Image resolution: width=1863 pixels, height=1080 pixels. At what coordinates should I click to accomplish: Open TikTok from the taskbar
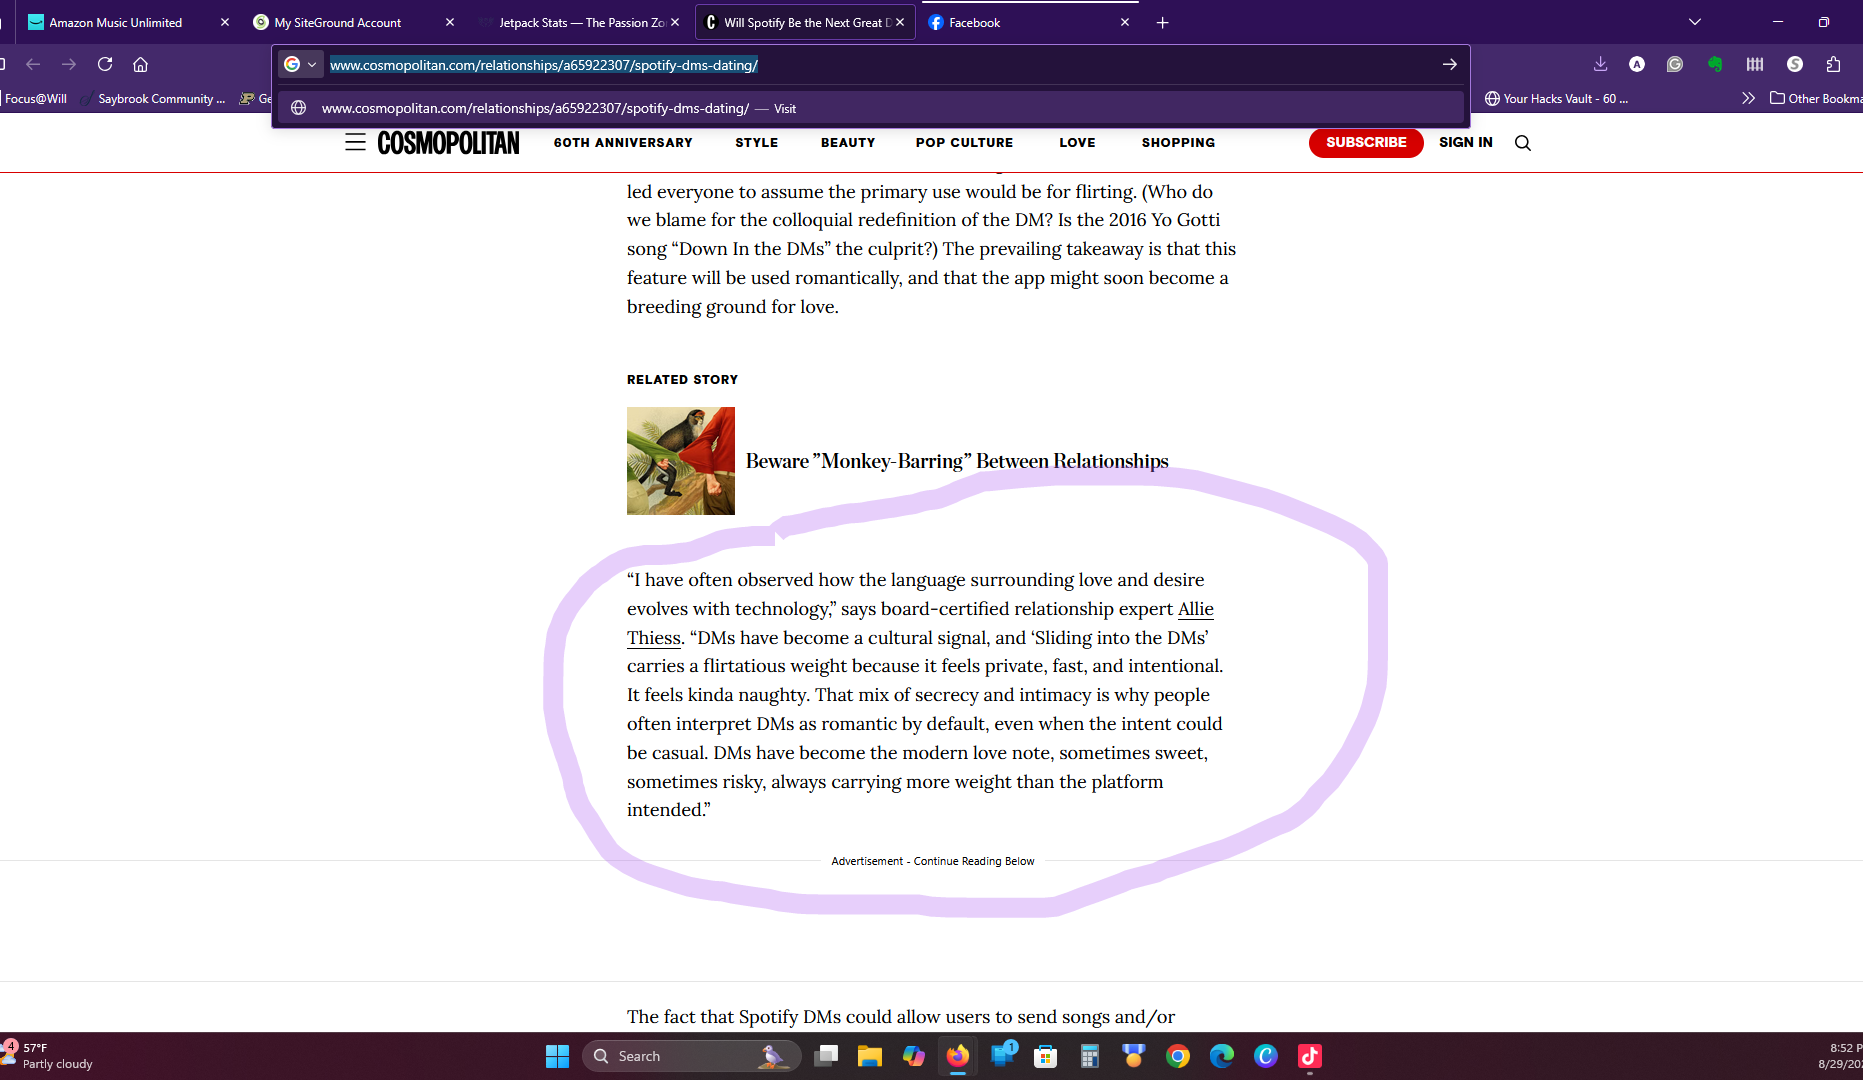(1310, 1056)
